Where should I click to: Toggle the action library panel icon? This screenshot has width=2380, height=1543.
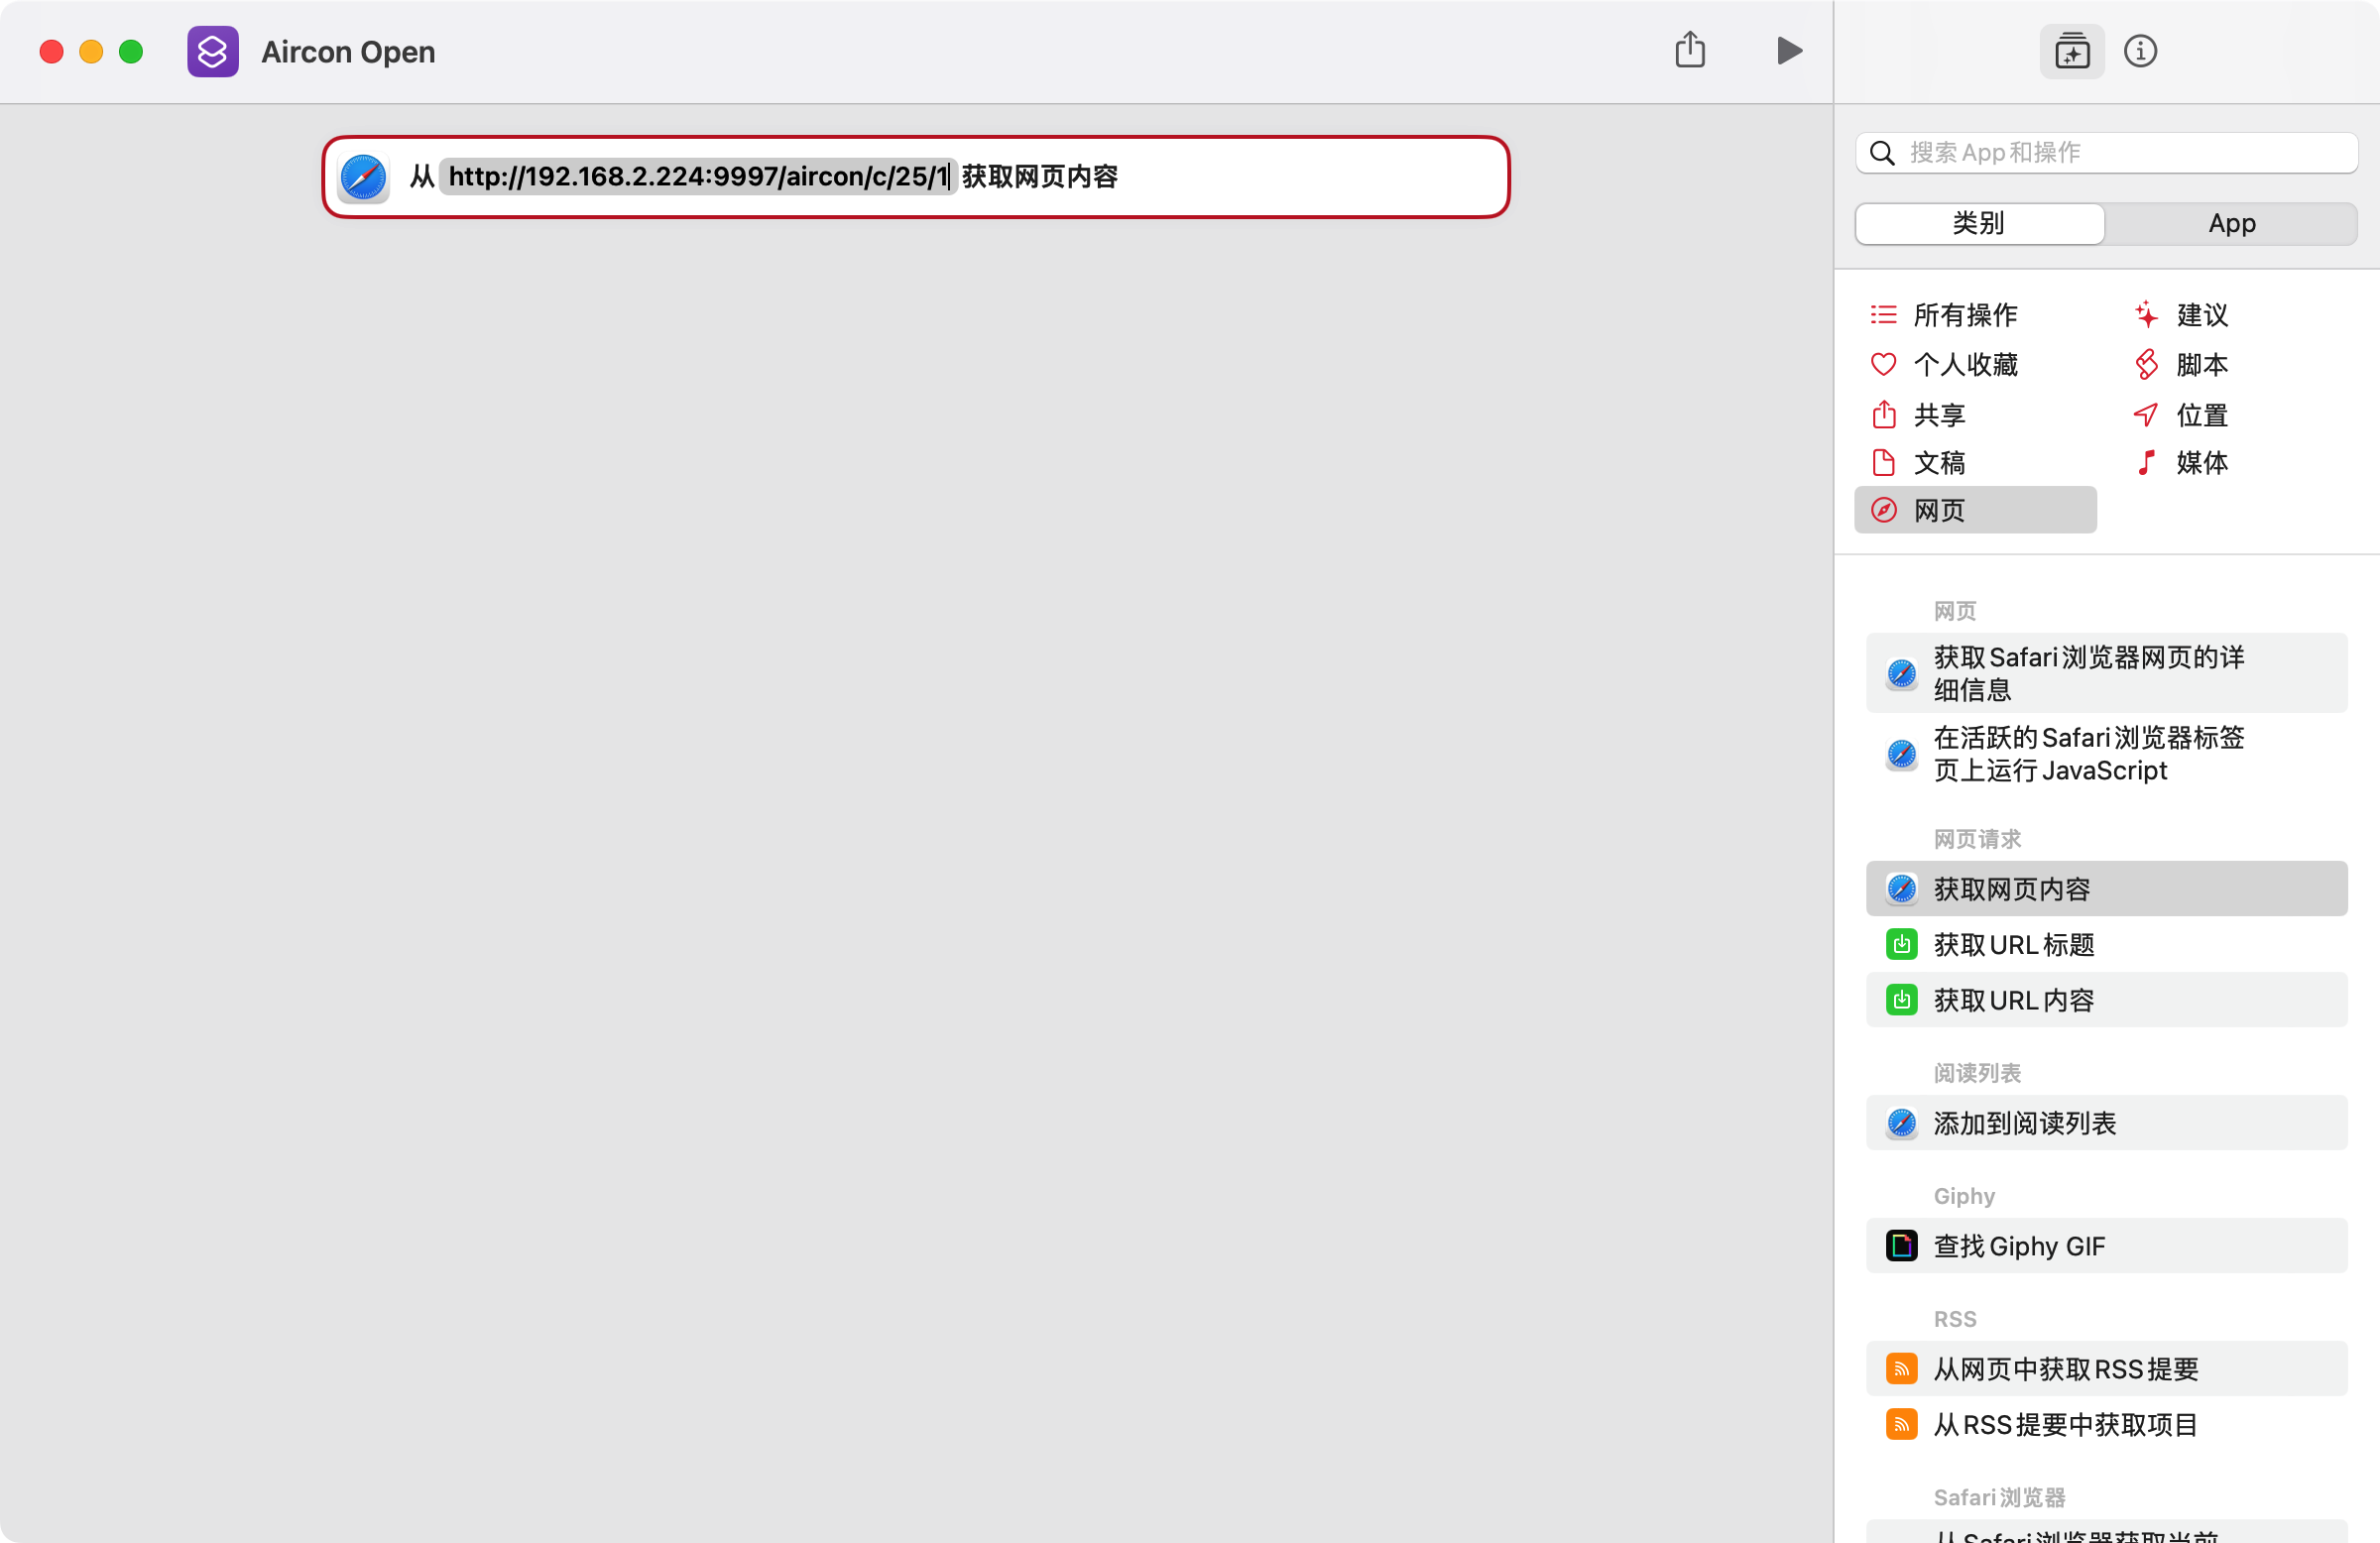[2071, 51]
